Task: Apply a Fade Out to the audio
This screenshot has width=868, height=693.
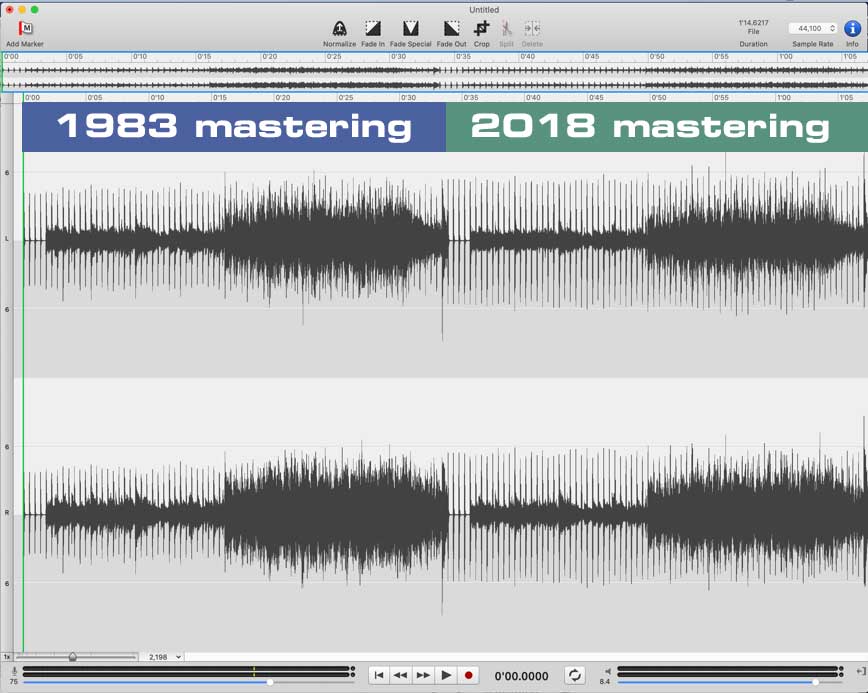Action: click(x=450, y=28)
